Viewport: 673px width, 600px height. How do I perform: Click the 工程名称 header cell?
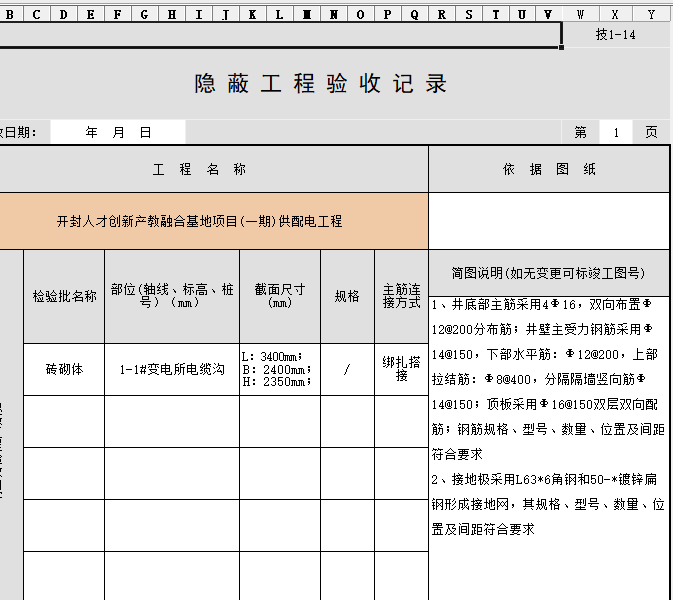200,169
